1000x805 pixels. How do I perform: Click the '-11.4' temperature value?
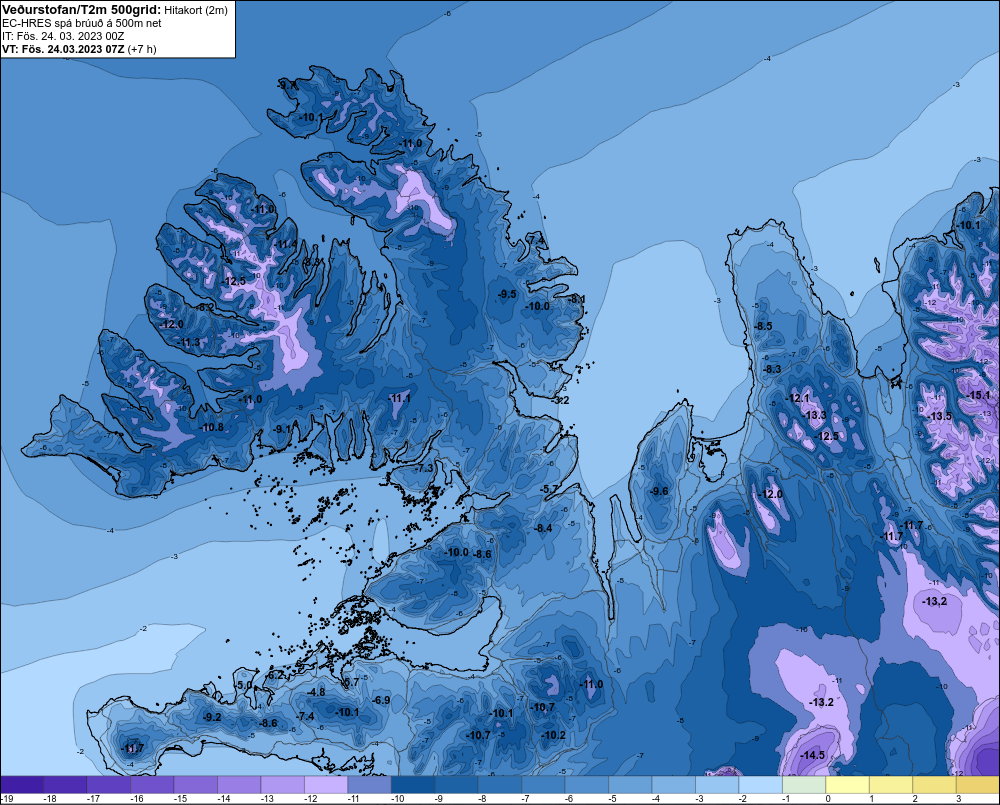click(286, 244)
